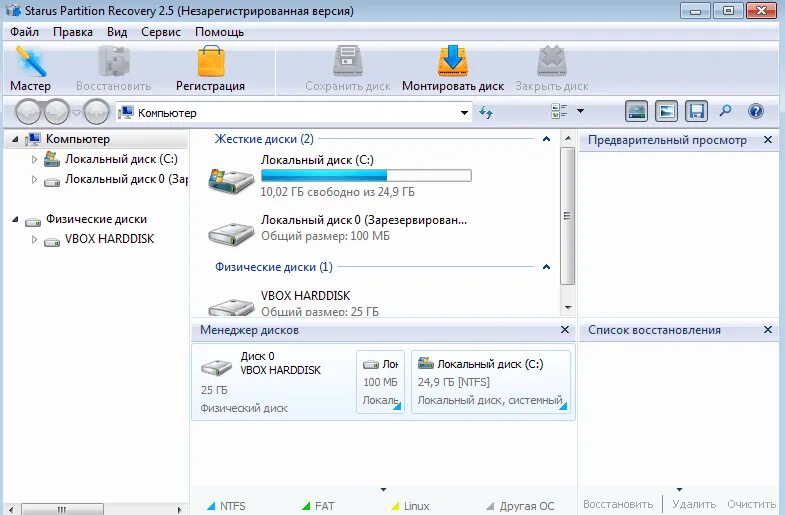Click the C: drive usage progress bar
The width and height of the screenshot is (785, 515).
click(366, 175)
